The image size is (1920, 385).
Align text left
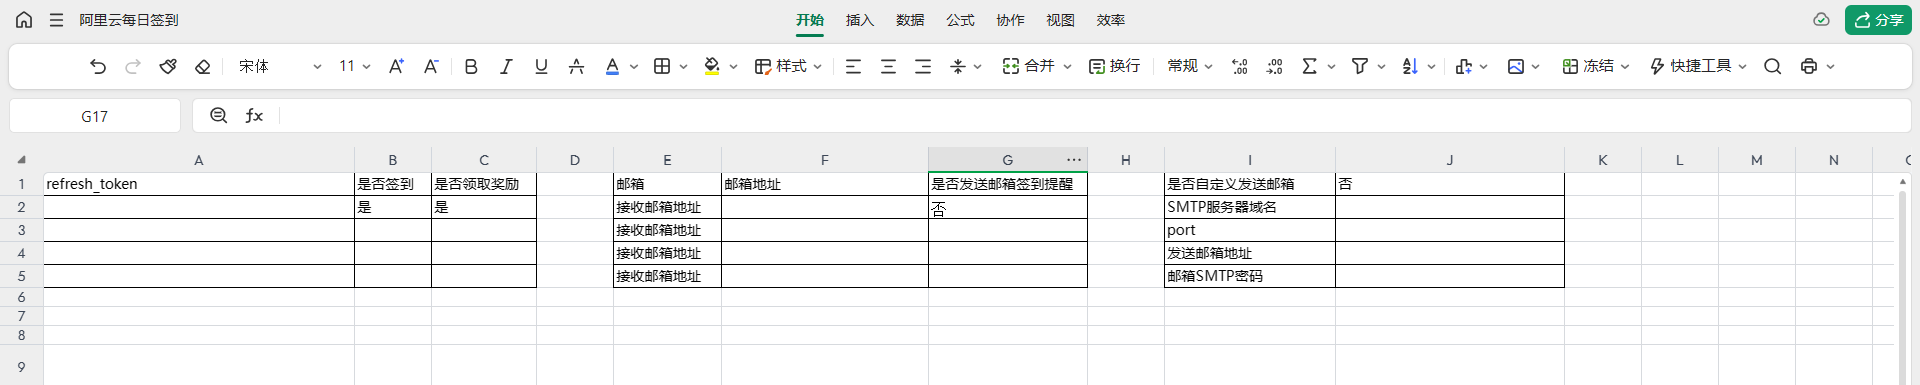pos(853,66)
